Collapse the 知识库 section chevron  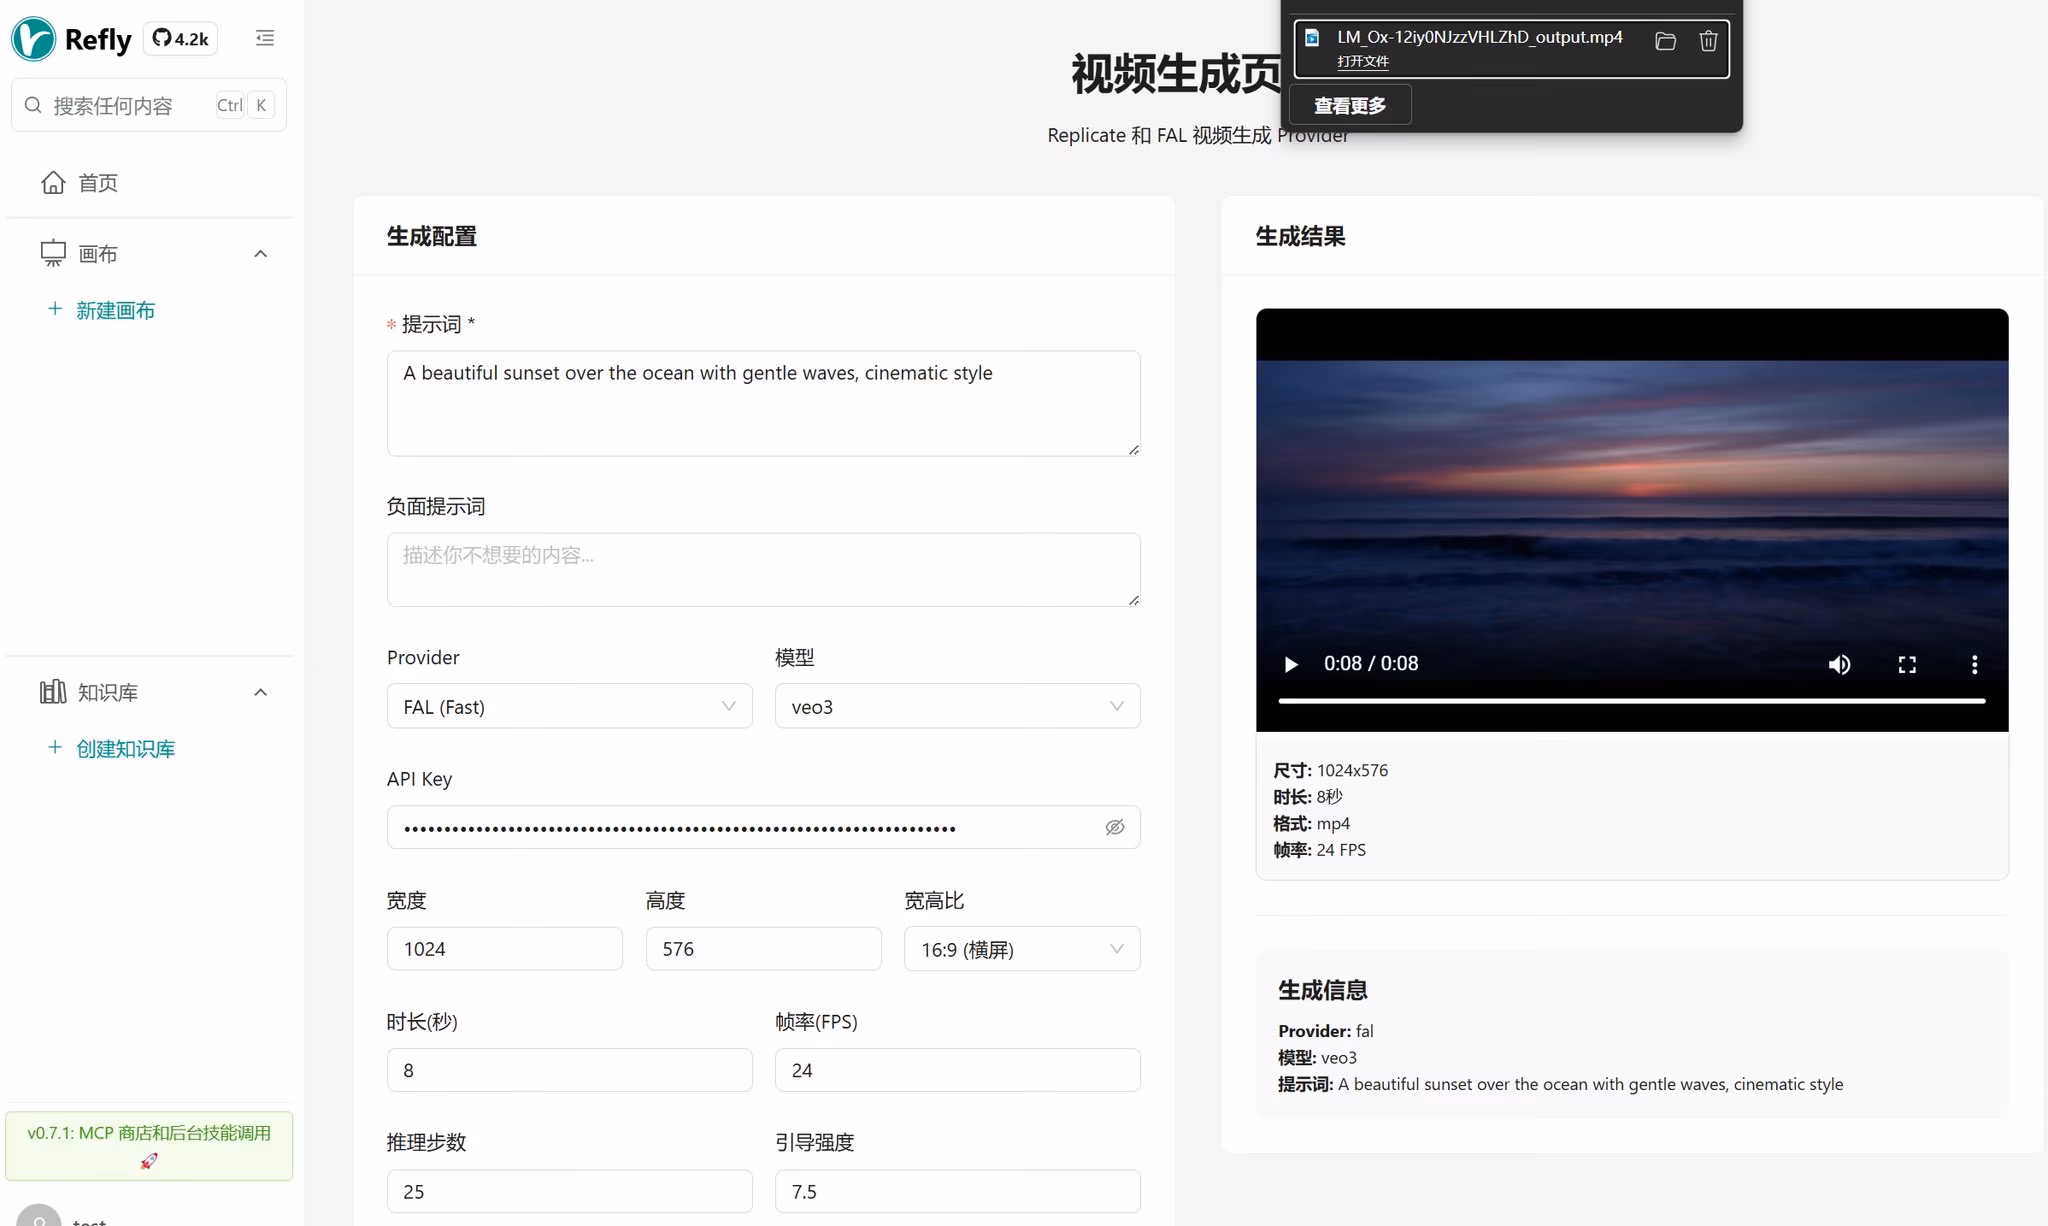click(x=261, y=692)
